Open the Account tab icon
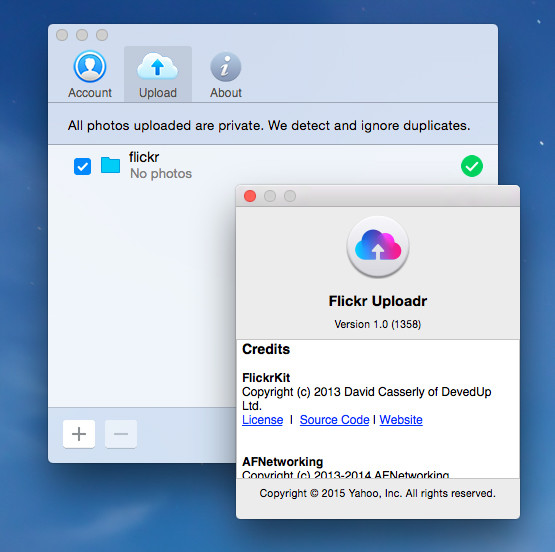 (90, 74)
